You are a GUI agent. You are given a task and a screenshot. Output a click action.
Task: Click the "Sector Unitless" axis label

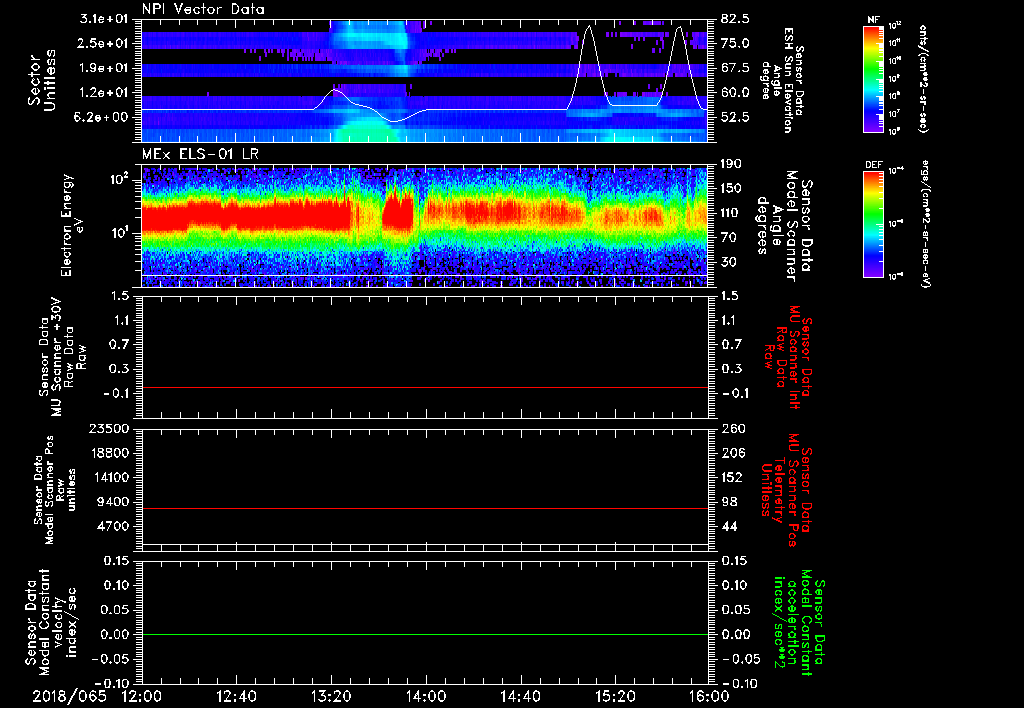click(42, 80)
